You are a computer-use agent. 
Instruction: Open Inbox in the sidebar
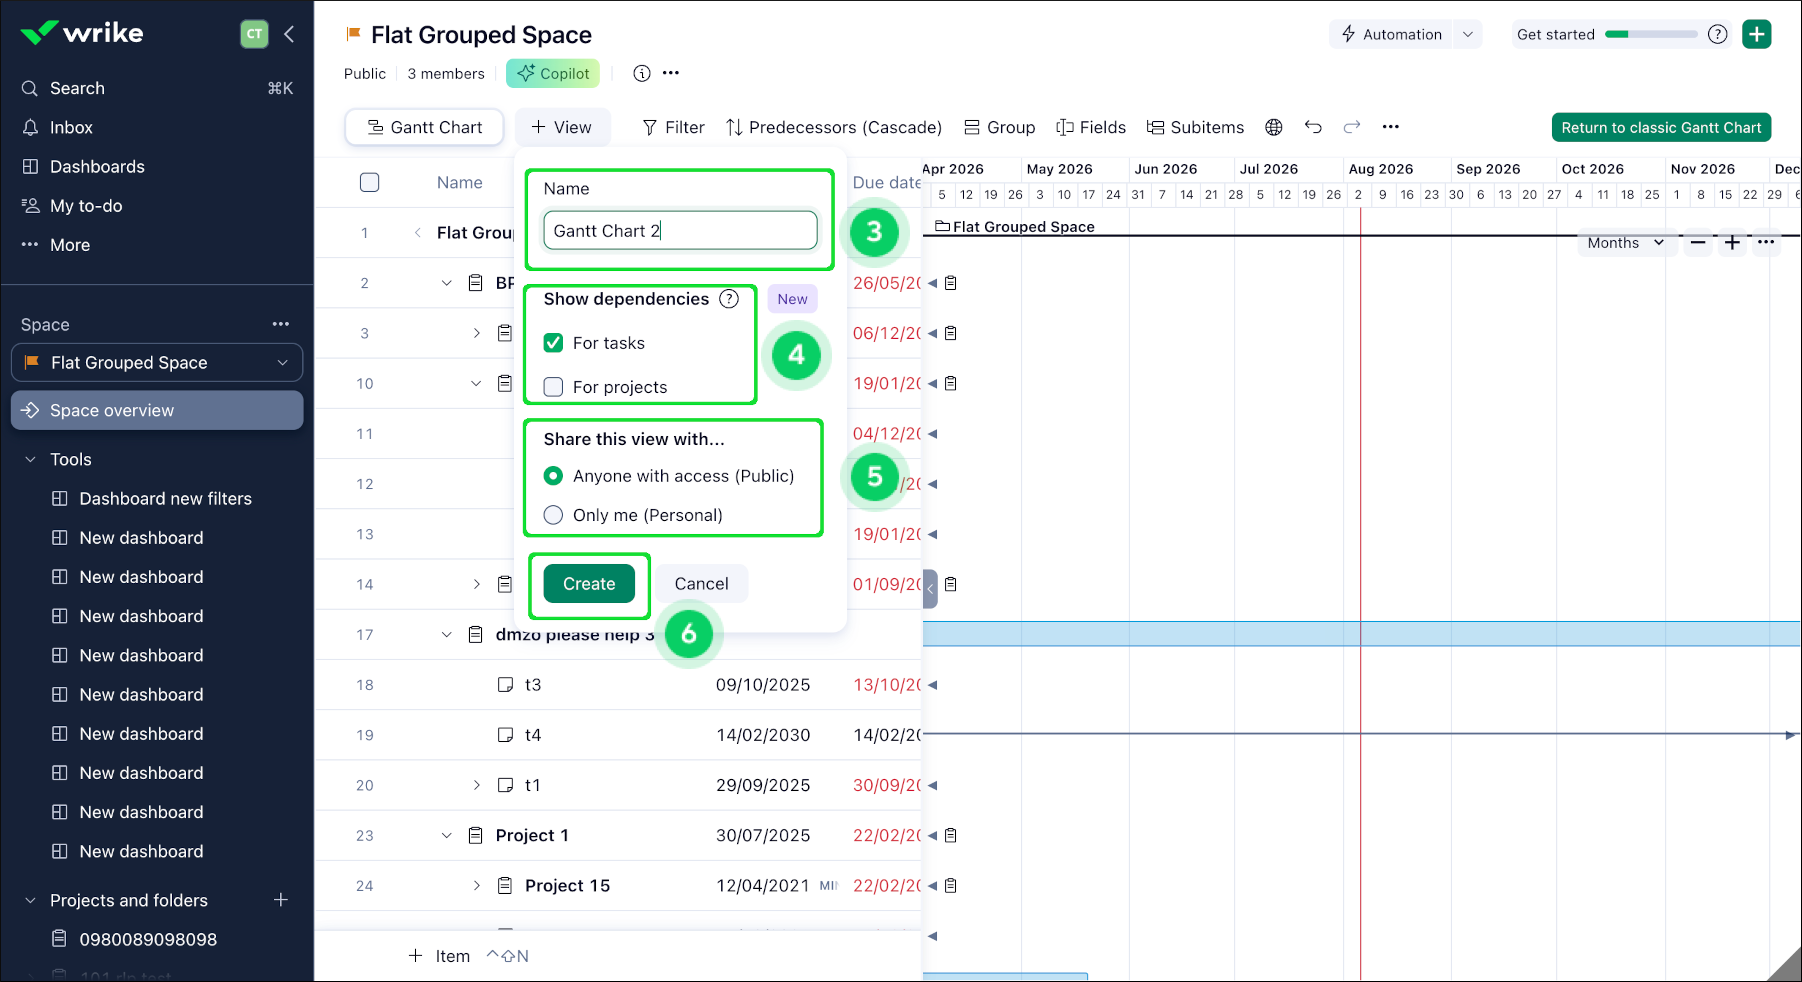157,127
